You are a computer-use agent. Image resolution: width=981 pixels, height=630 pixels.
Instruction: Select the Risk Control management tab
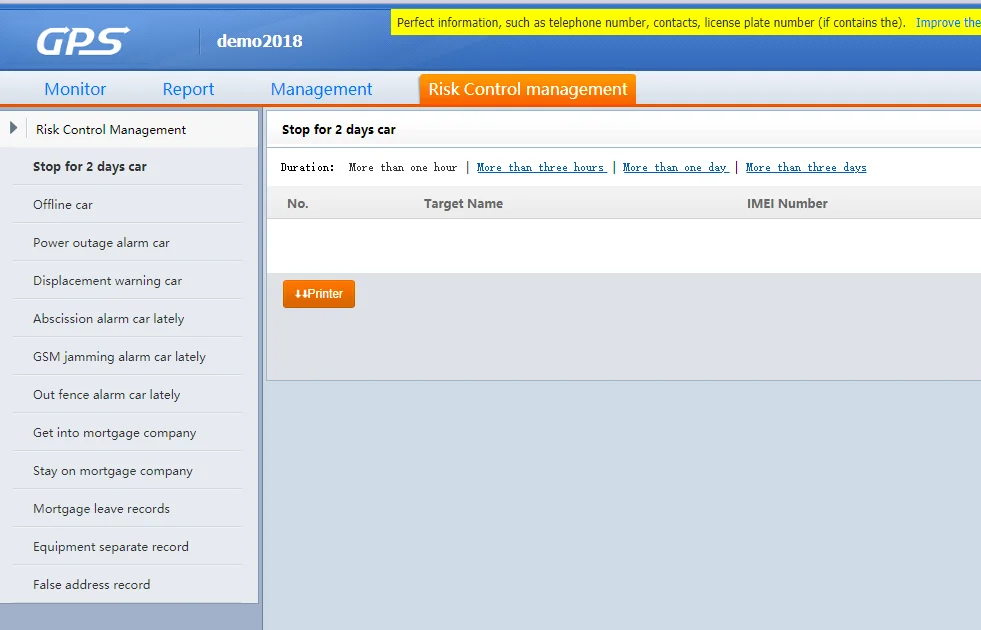(527, 89)
